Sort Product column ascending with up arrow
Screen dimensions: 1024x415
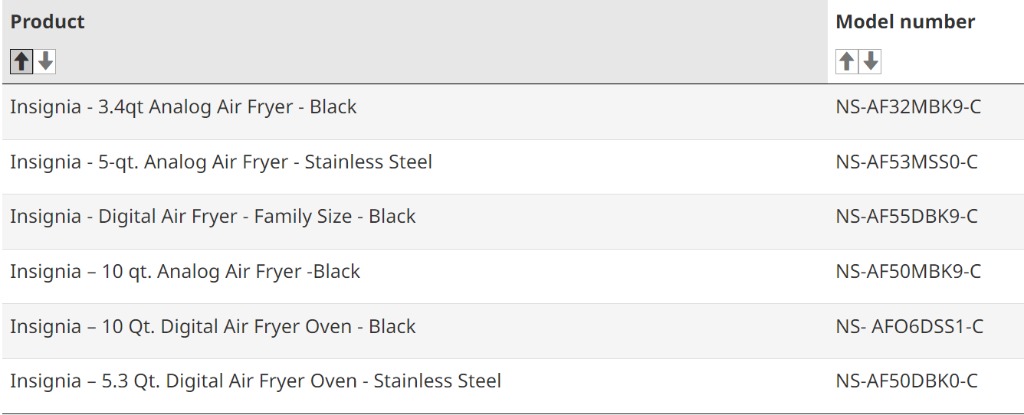[x=22, y=61]
